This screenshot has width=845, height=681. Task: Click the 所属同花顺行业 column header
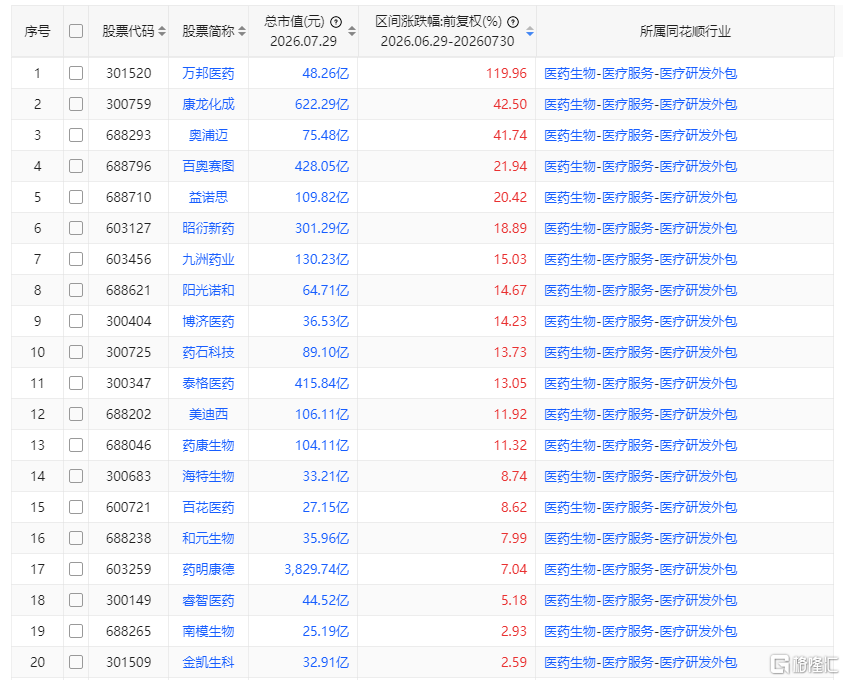685,31
